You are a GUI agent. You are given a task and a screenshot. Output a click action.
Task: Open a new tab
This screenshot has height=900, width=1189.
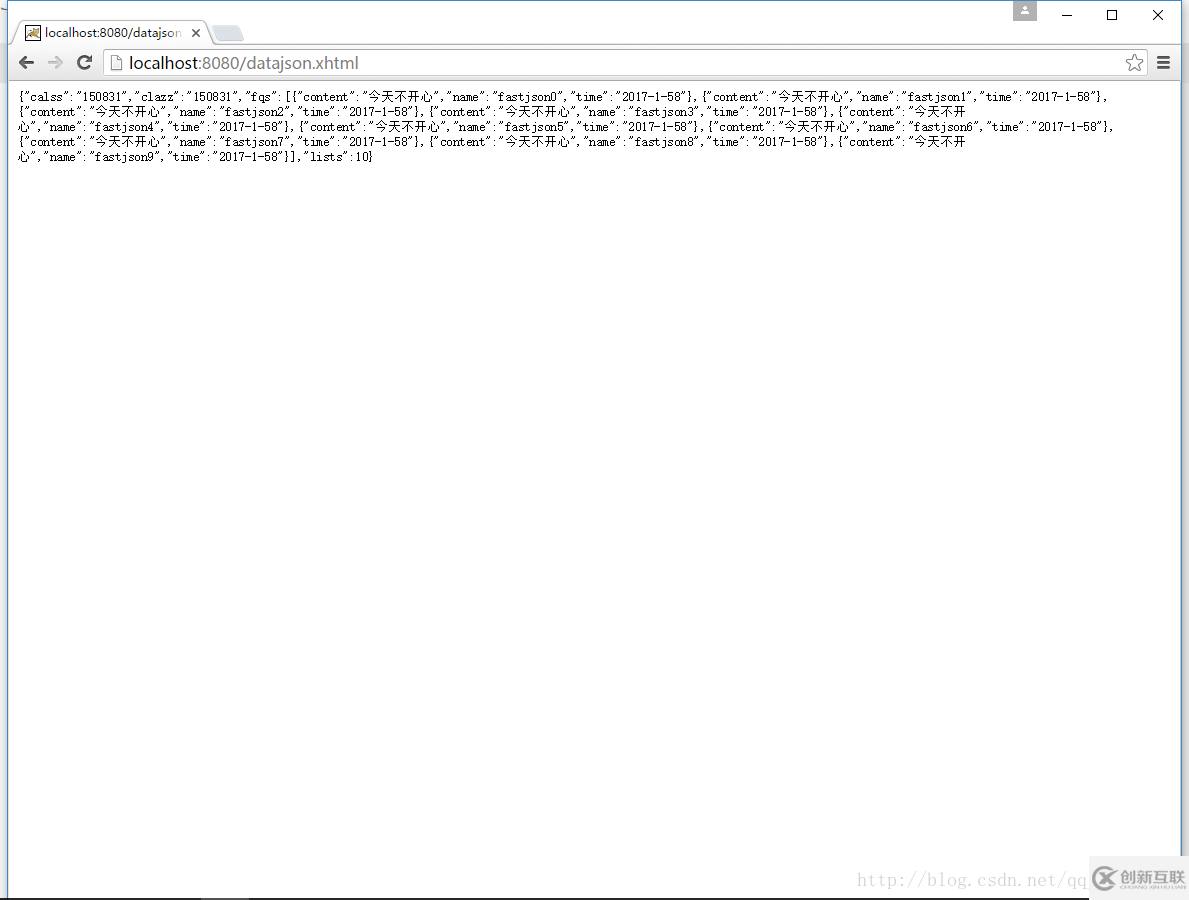pos(227,33)
